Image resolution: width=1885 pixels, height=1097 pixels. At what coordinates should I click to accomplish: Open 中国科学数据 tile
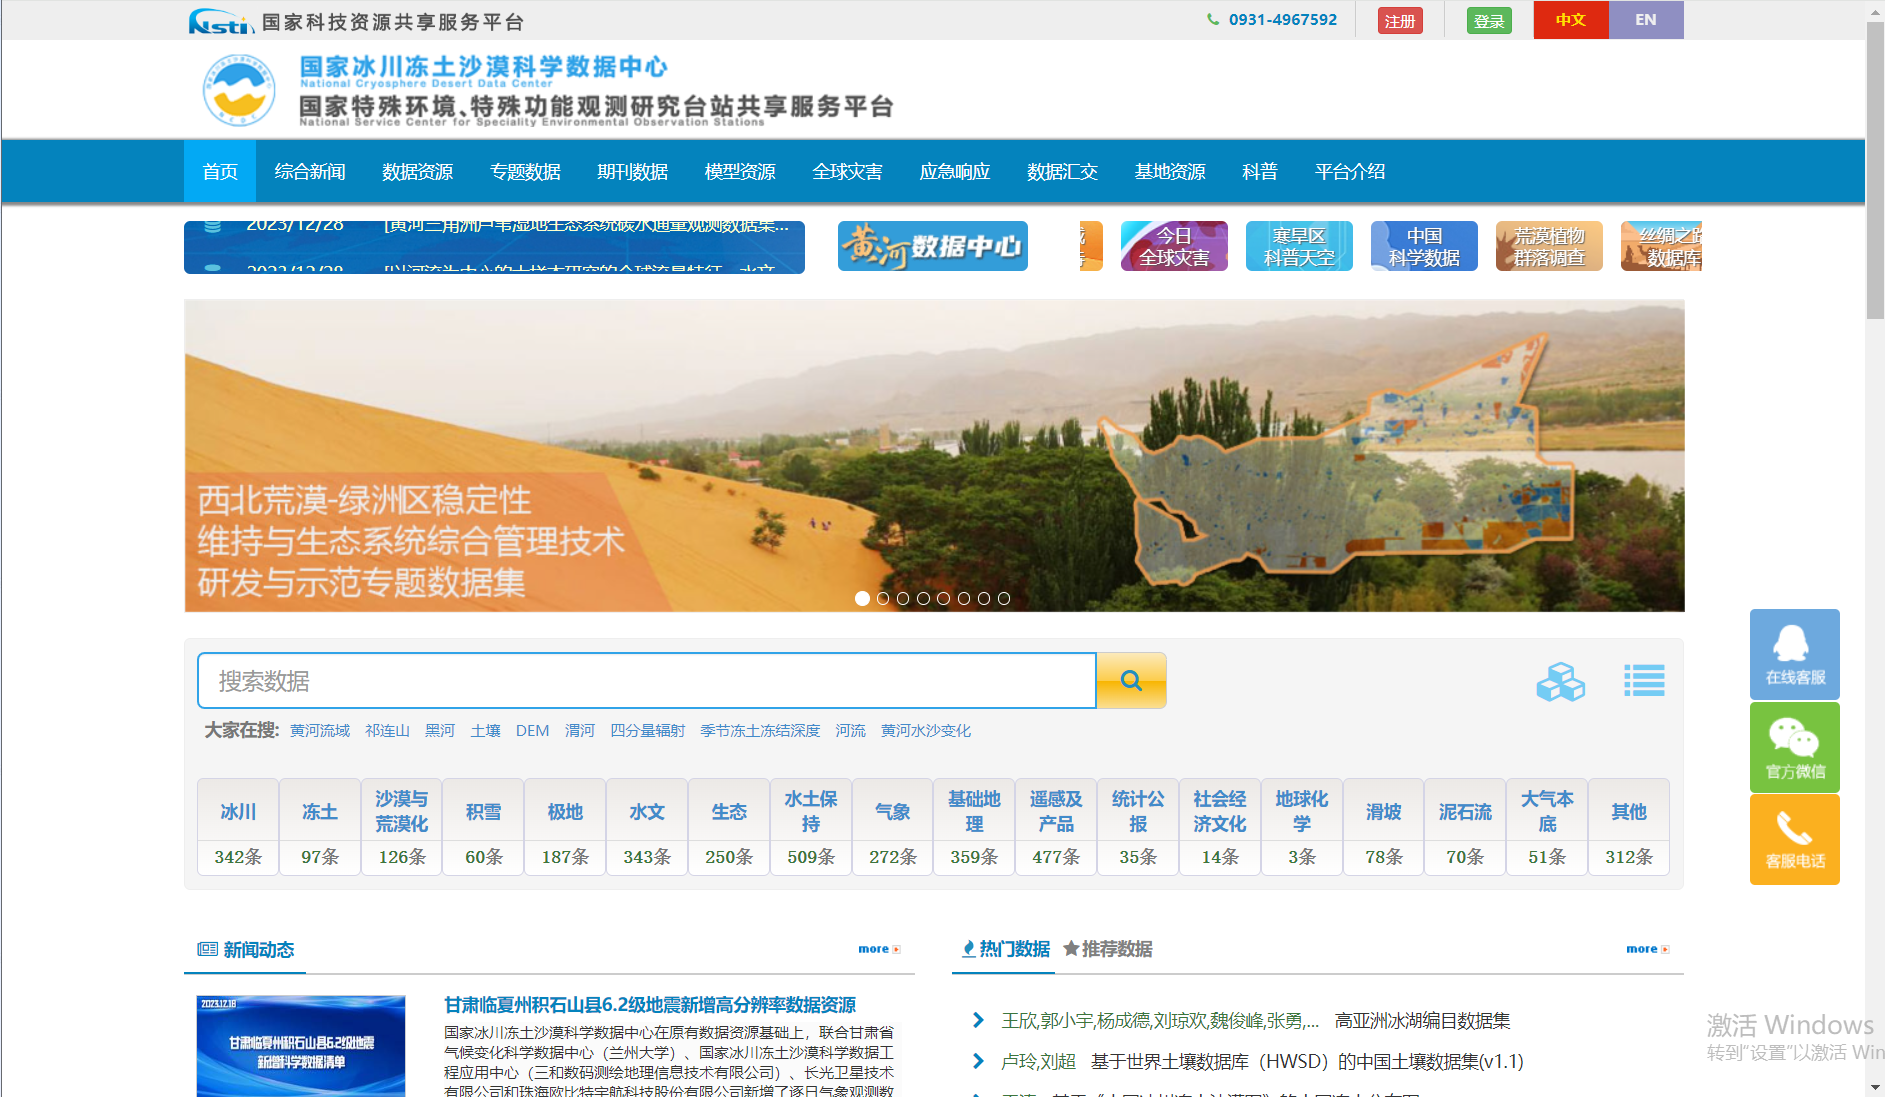(1424, 246)
